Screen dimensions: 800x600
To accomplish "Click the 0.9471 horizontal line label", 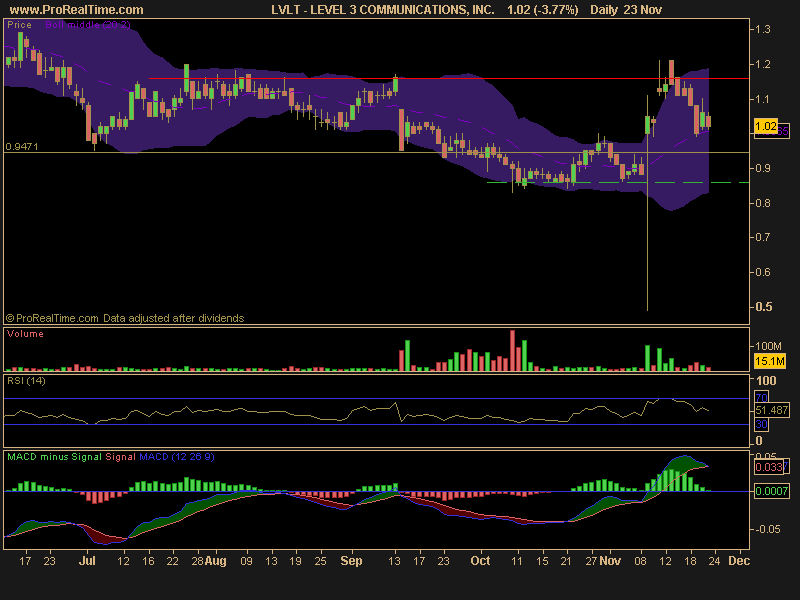I will (x=21, y=146).
